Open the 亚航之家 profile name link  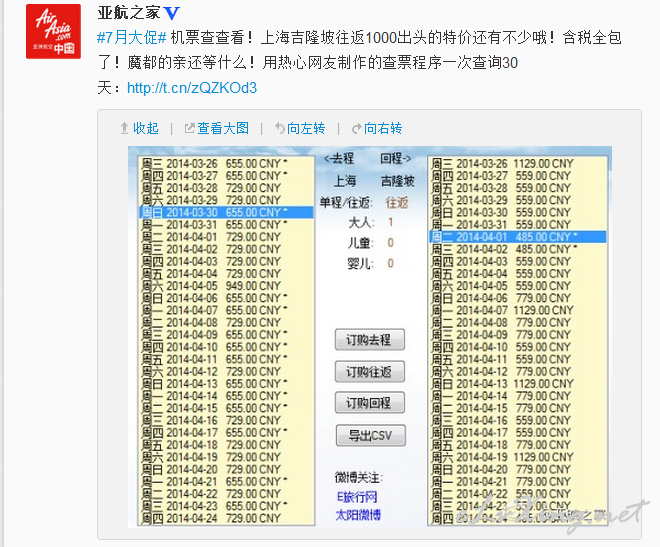(129, 13)
